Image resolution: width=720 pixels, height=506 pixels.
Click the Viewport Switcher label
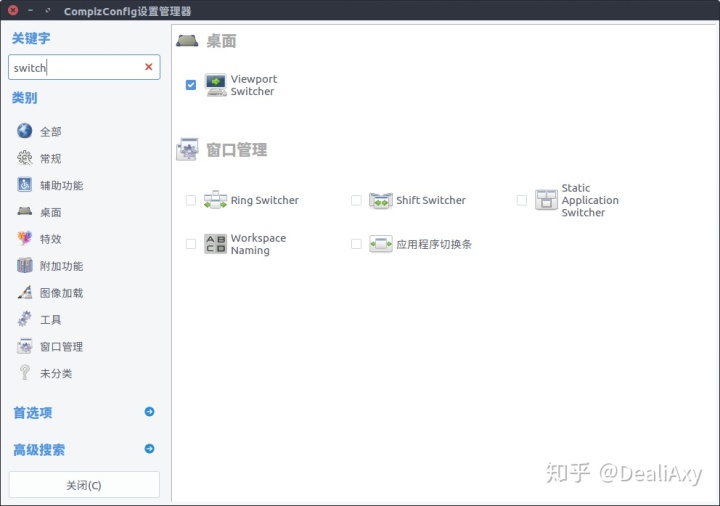(254, 85)
